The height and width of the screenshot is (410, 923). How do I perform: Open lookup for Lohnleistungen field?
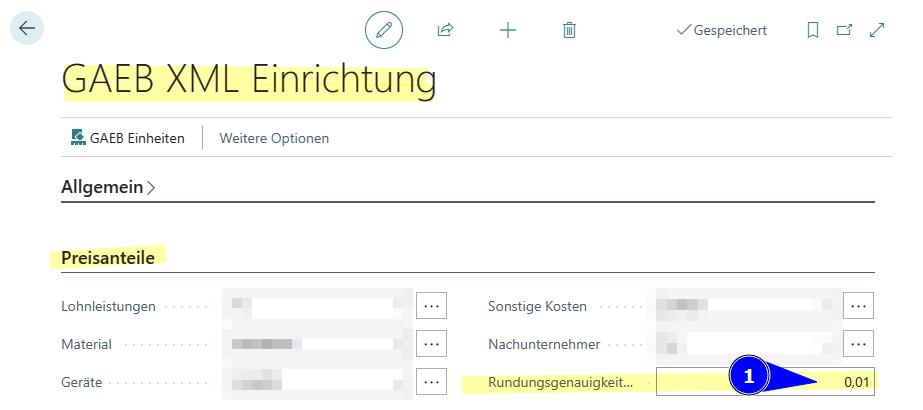(x=431, y=306)
